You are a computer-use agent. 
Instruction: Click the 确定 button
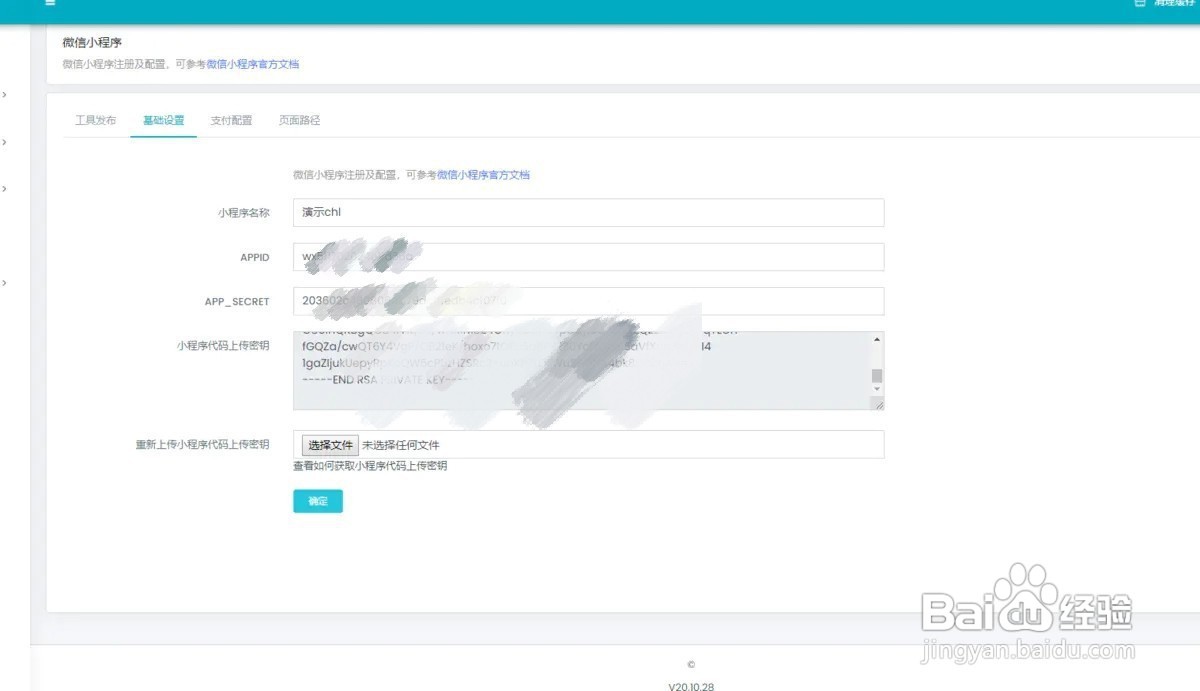(318, 501)
